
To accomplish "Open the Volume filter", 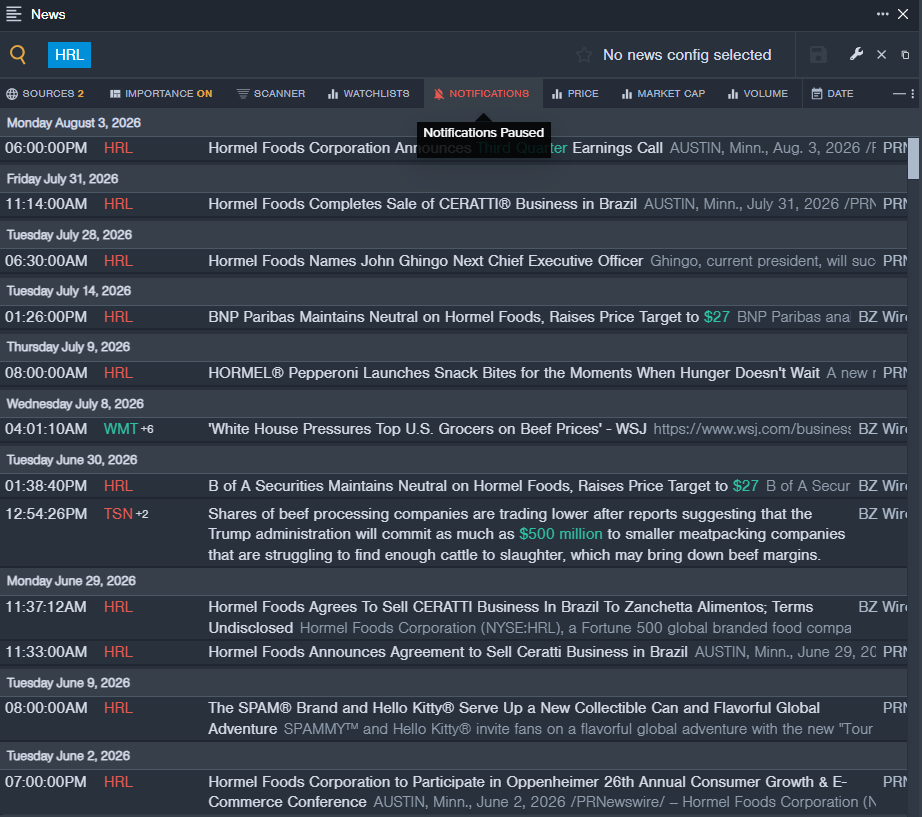I will (x=758, y=94).
